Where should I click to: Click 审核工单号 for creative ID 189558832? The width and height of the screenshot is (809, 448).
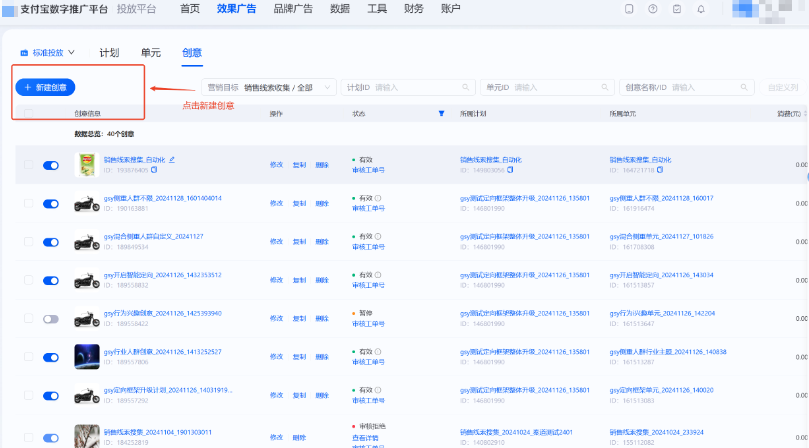click(x=368, y=285)
